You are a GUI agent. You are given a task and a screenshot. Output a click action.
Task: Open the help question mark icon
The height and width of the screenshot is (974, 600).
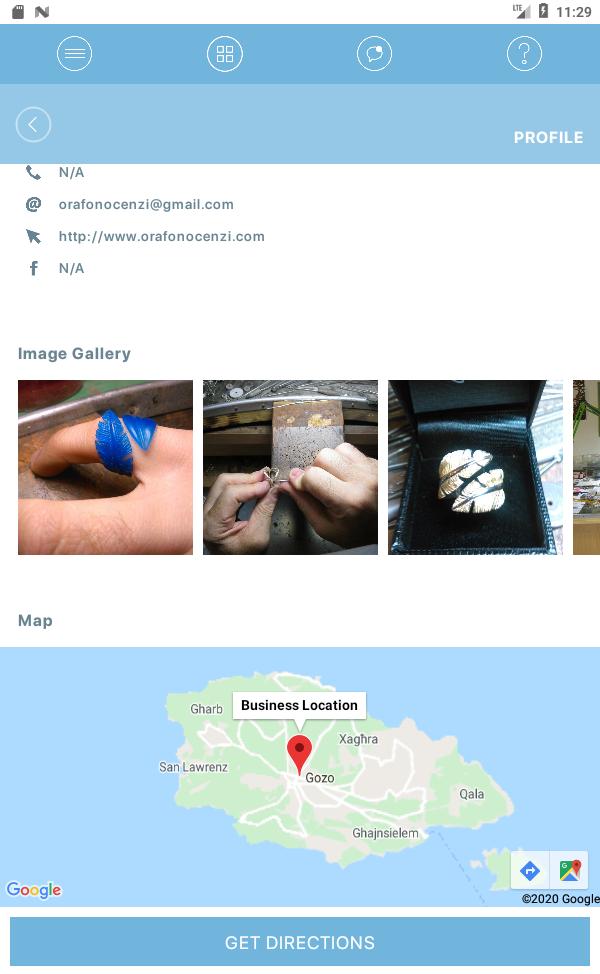click(524, 54)
